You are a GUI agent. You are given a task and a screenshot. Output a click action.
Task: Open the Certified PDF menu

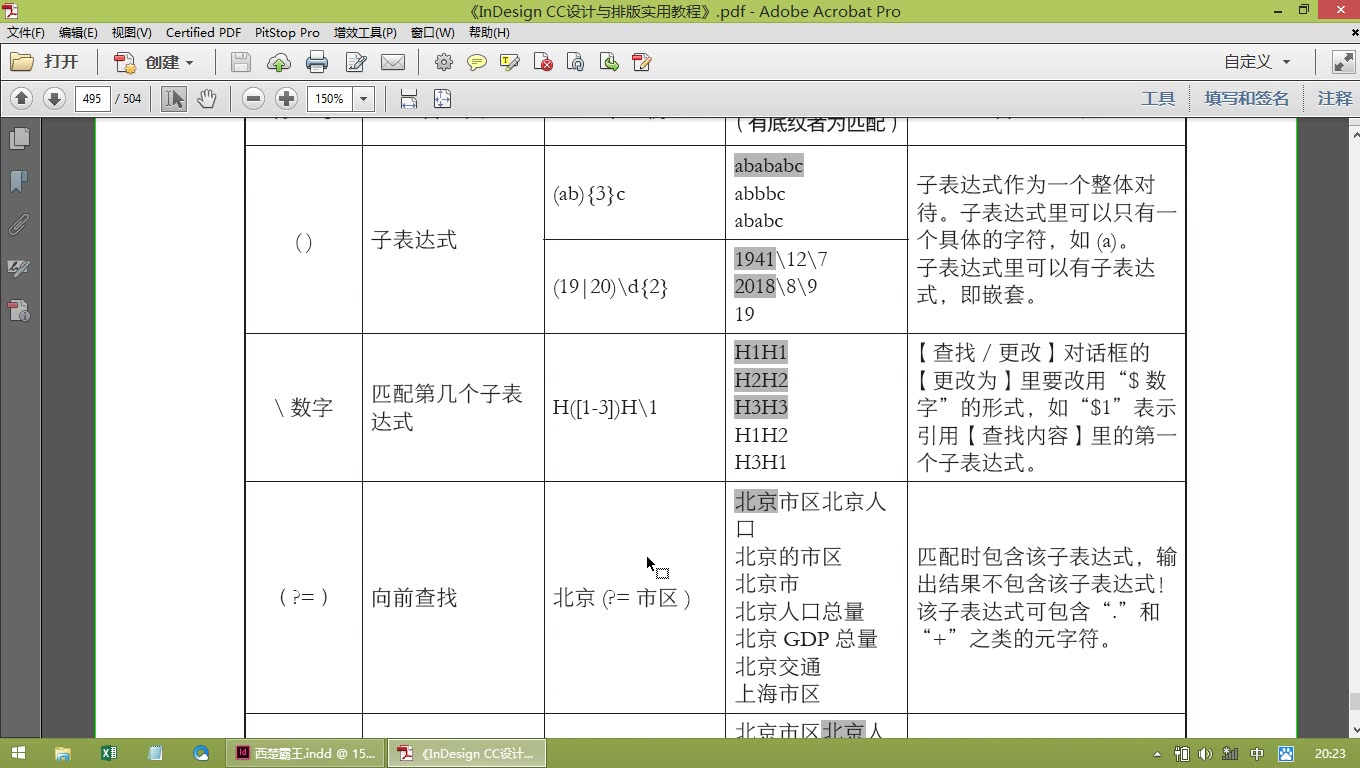click(x=203, y=33)
